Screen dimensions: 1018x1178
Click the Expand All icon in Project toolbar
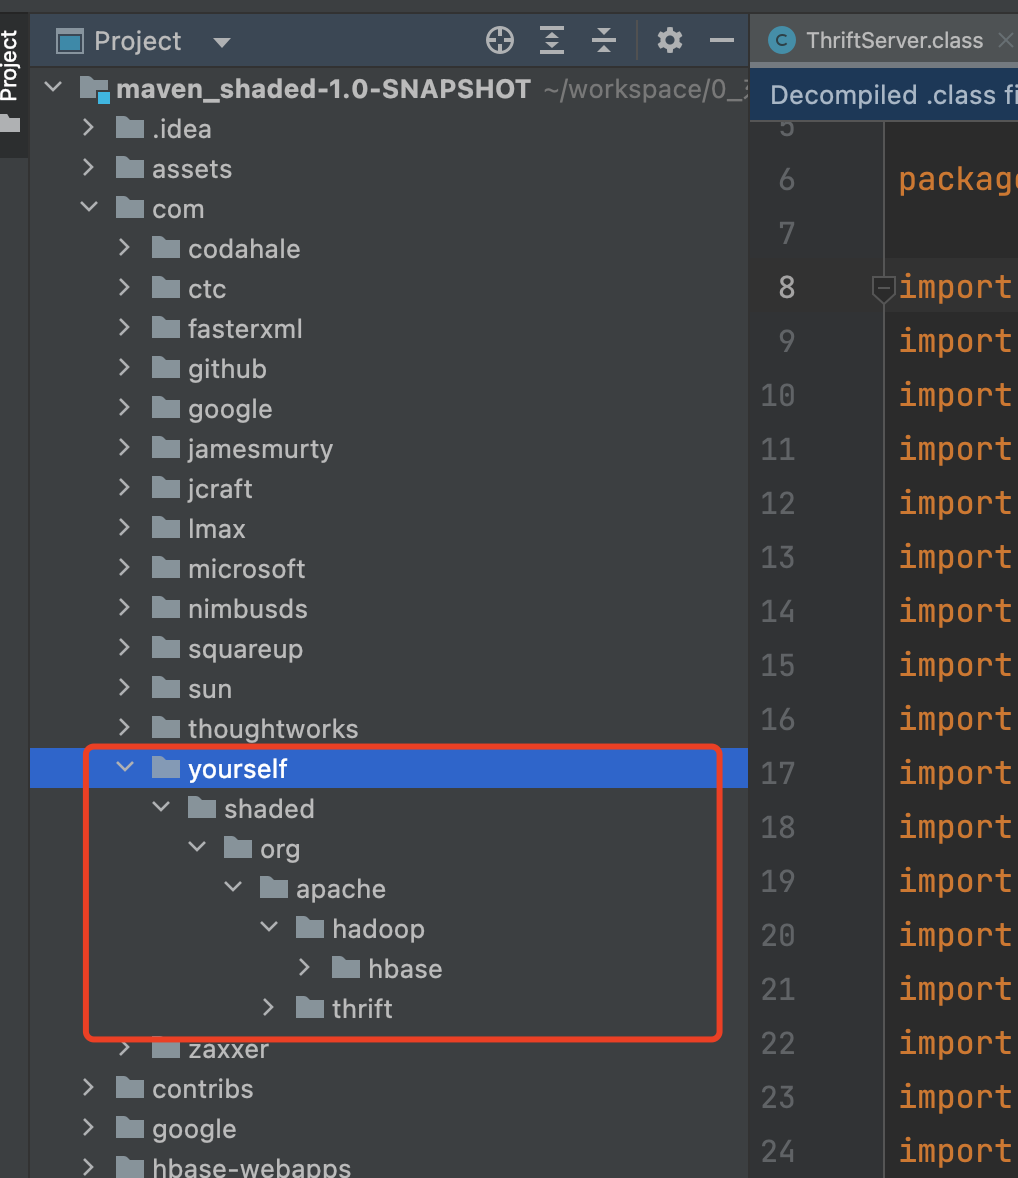click(x=551, y=40)
